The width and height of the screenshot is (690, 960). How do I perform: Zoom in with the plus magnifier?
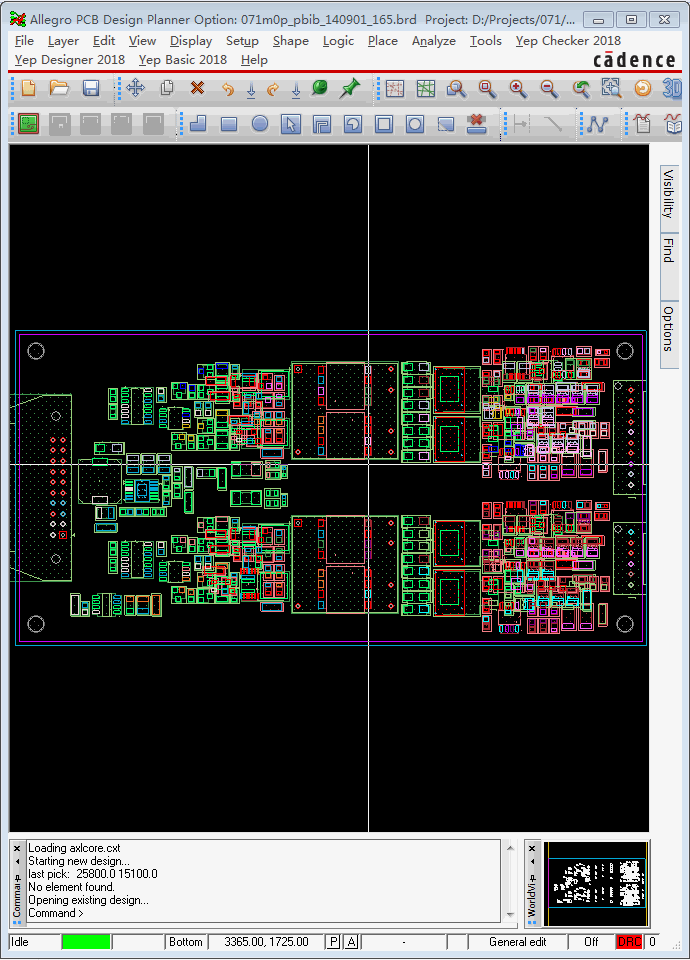pyautogui.click(x=518, y=89)
